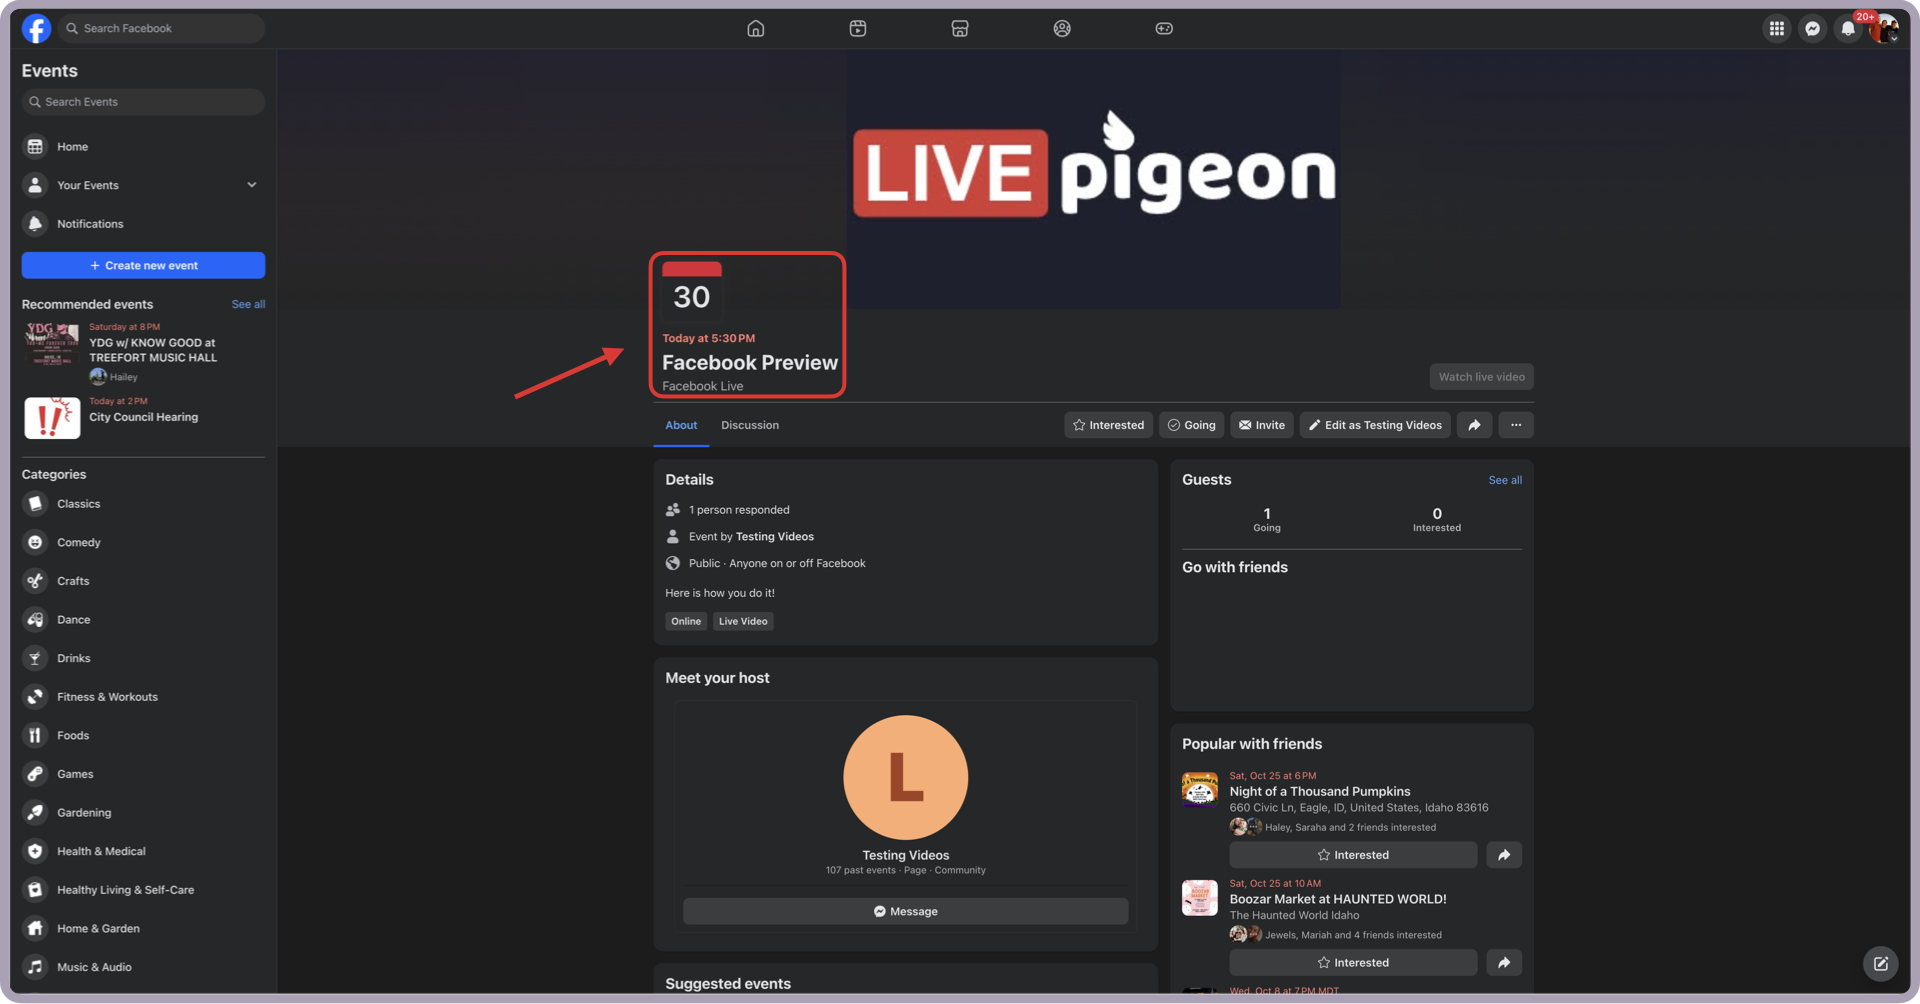Open the three-dot more options menu

[1516, 425]
